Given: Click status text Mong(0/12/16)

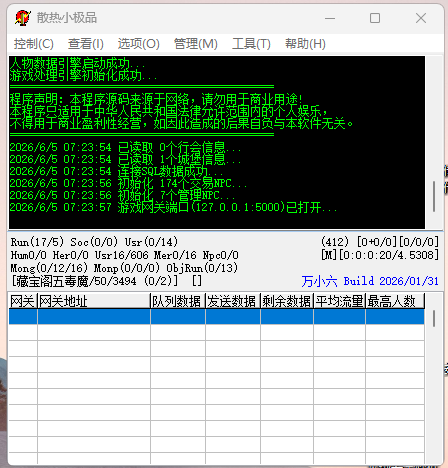Looking at the screenshot, I should 49,268.
